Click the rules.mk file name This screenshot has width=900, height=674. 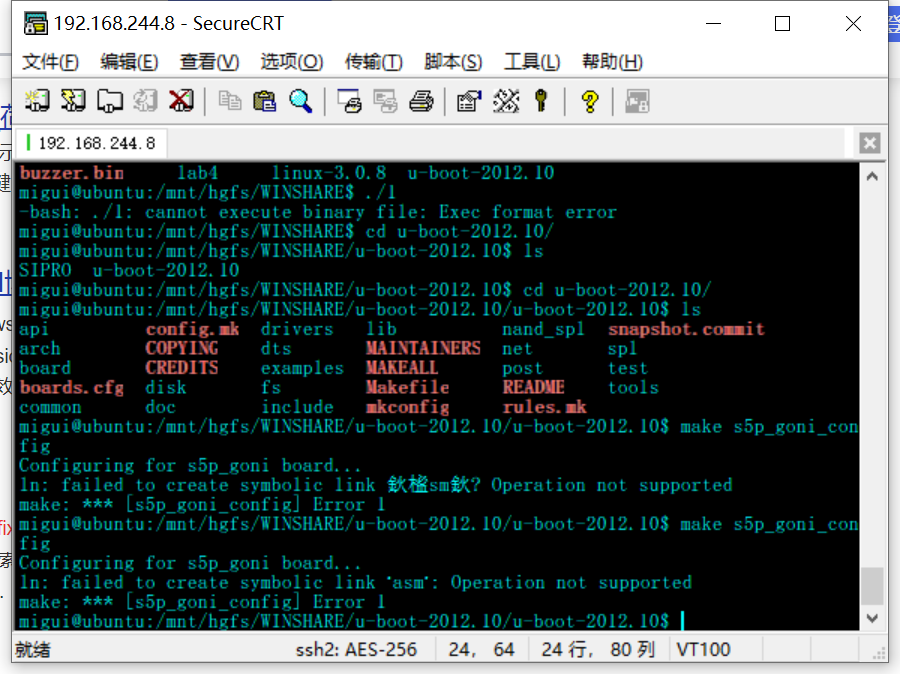tap(544, 407)
